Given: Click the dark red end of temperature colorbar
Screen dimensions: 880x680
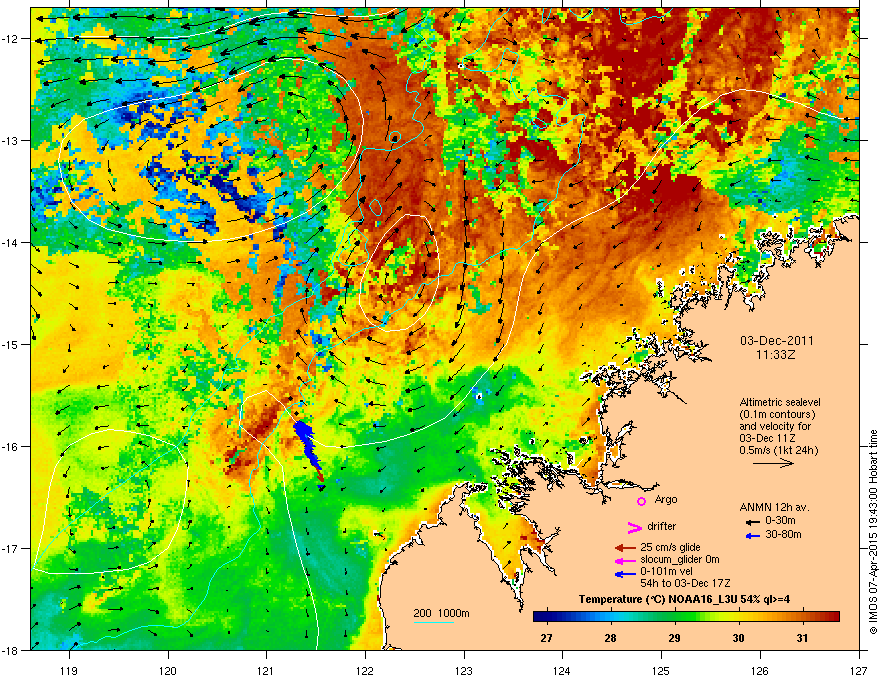Looking at the screenshot, I should point(833,617).
